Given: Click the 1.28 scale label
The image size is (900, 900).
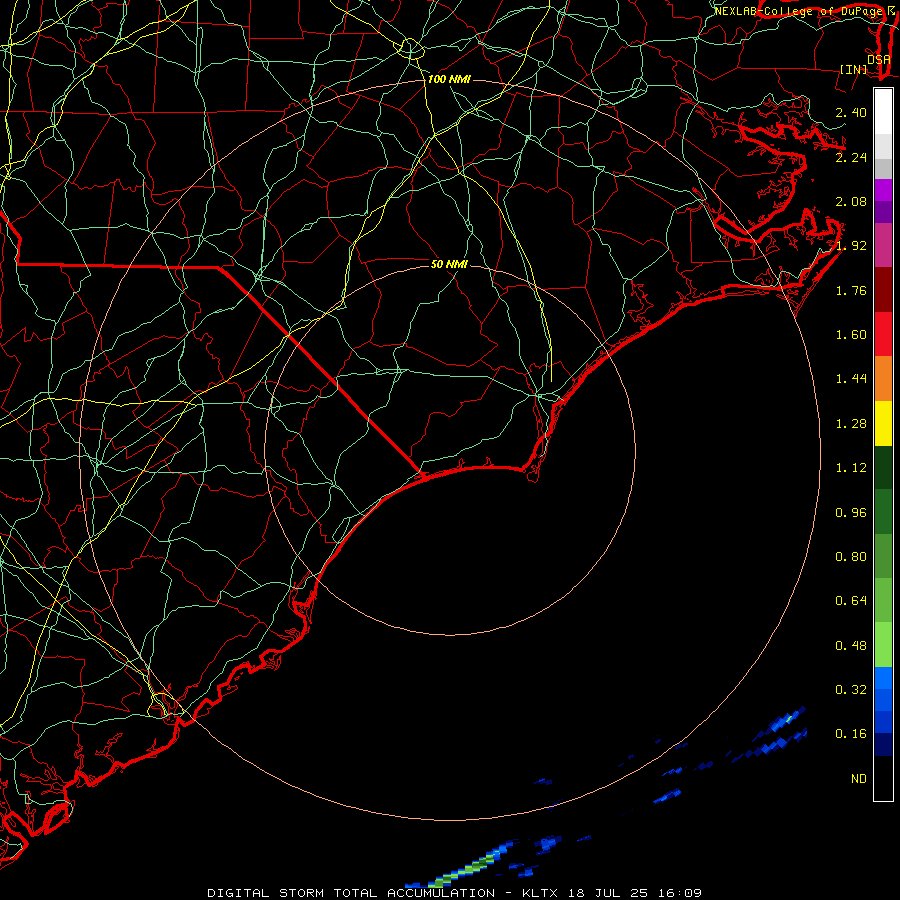Looking at the screenshot, I should pyautogui.click(x=851, y=424).
